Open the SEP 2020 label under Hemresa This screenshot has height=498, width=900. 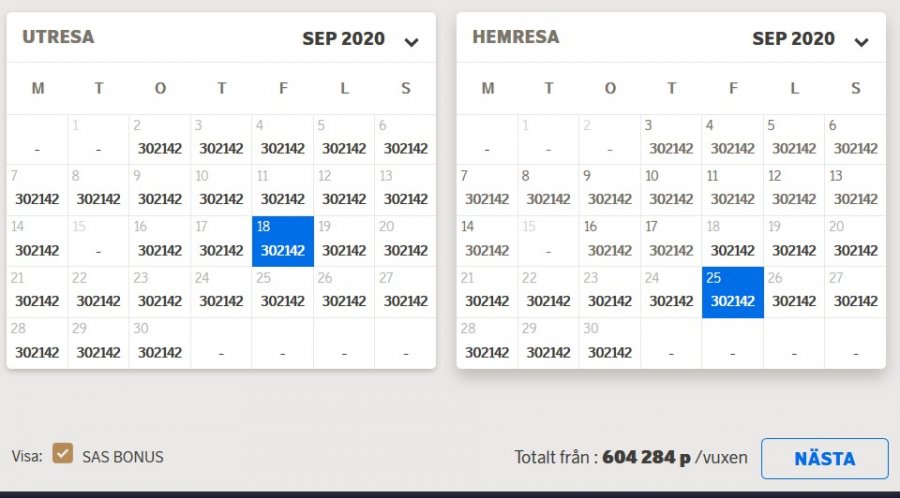(793, 39)
